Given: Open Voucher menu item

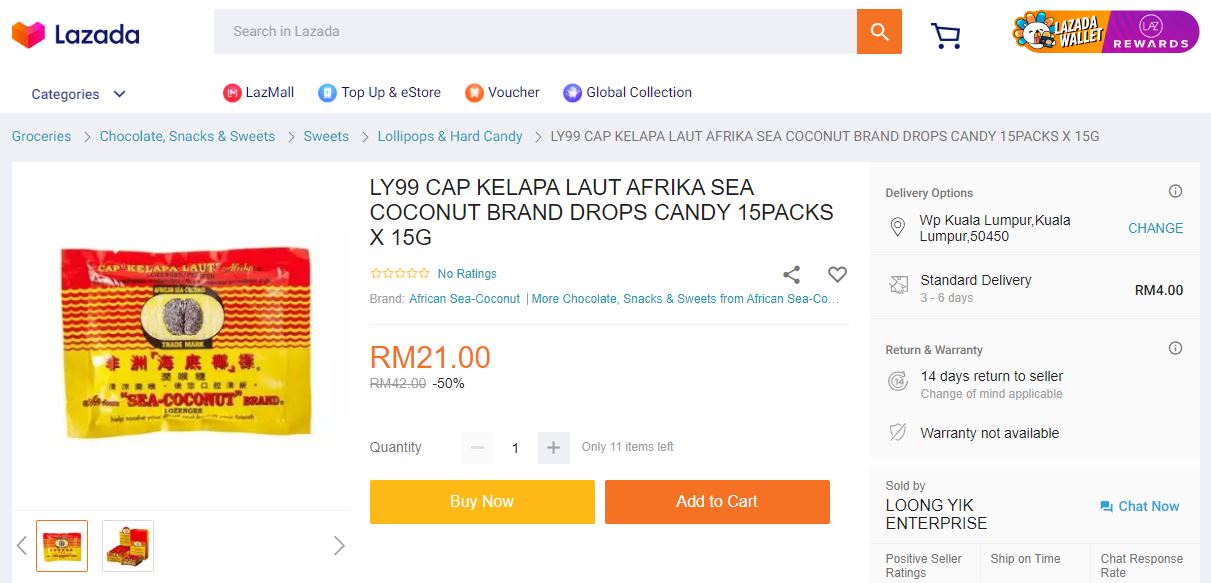Looking at the screenshot, I should (502, 93).
